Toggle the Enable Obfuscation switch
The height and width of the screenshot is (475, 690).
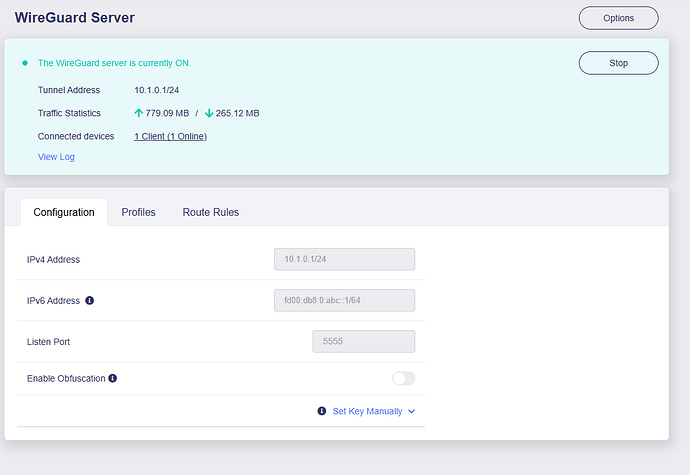[404, 378]
